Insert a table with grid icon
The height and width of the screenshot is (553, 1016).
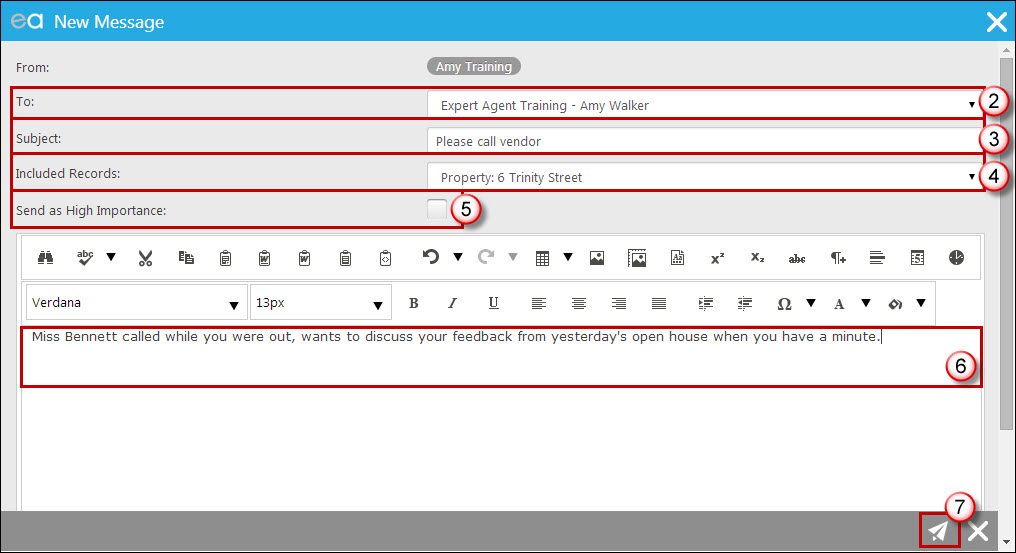542,258
